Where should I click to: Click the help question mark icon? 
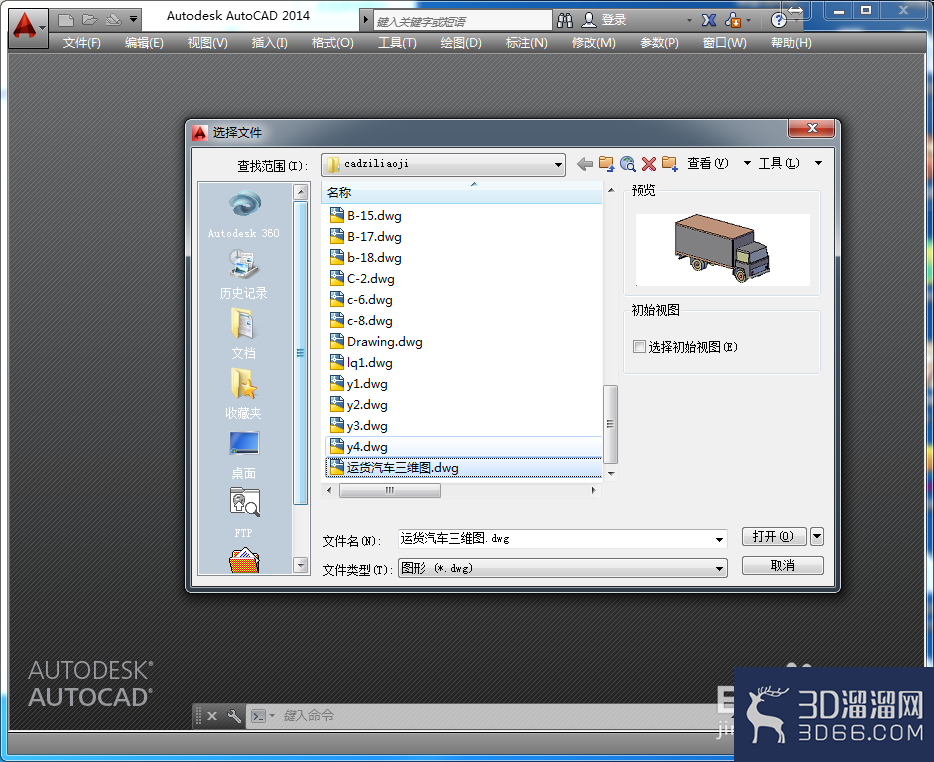click(778, 21)
